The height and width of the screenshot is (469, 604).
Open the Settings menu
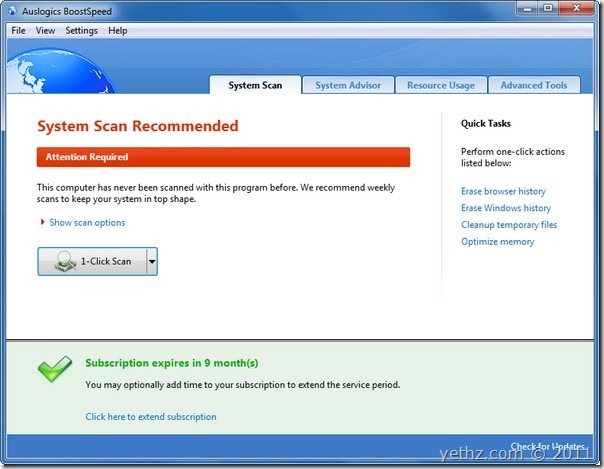[81, 31]
